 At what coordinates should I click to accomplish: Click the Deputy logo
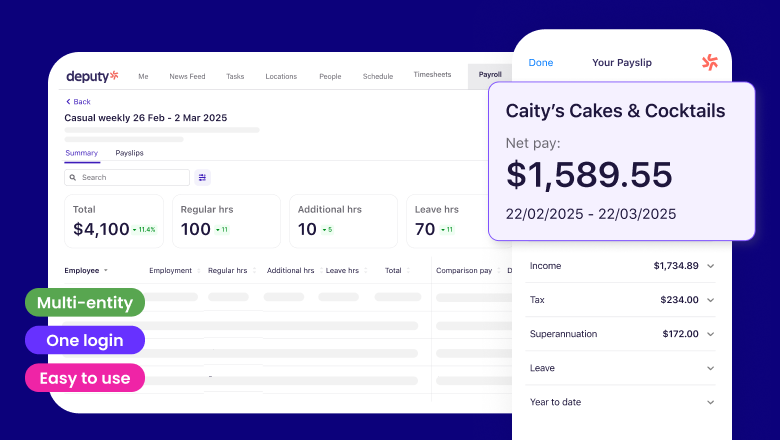(93, 76)
